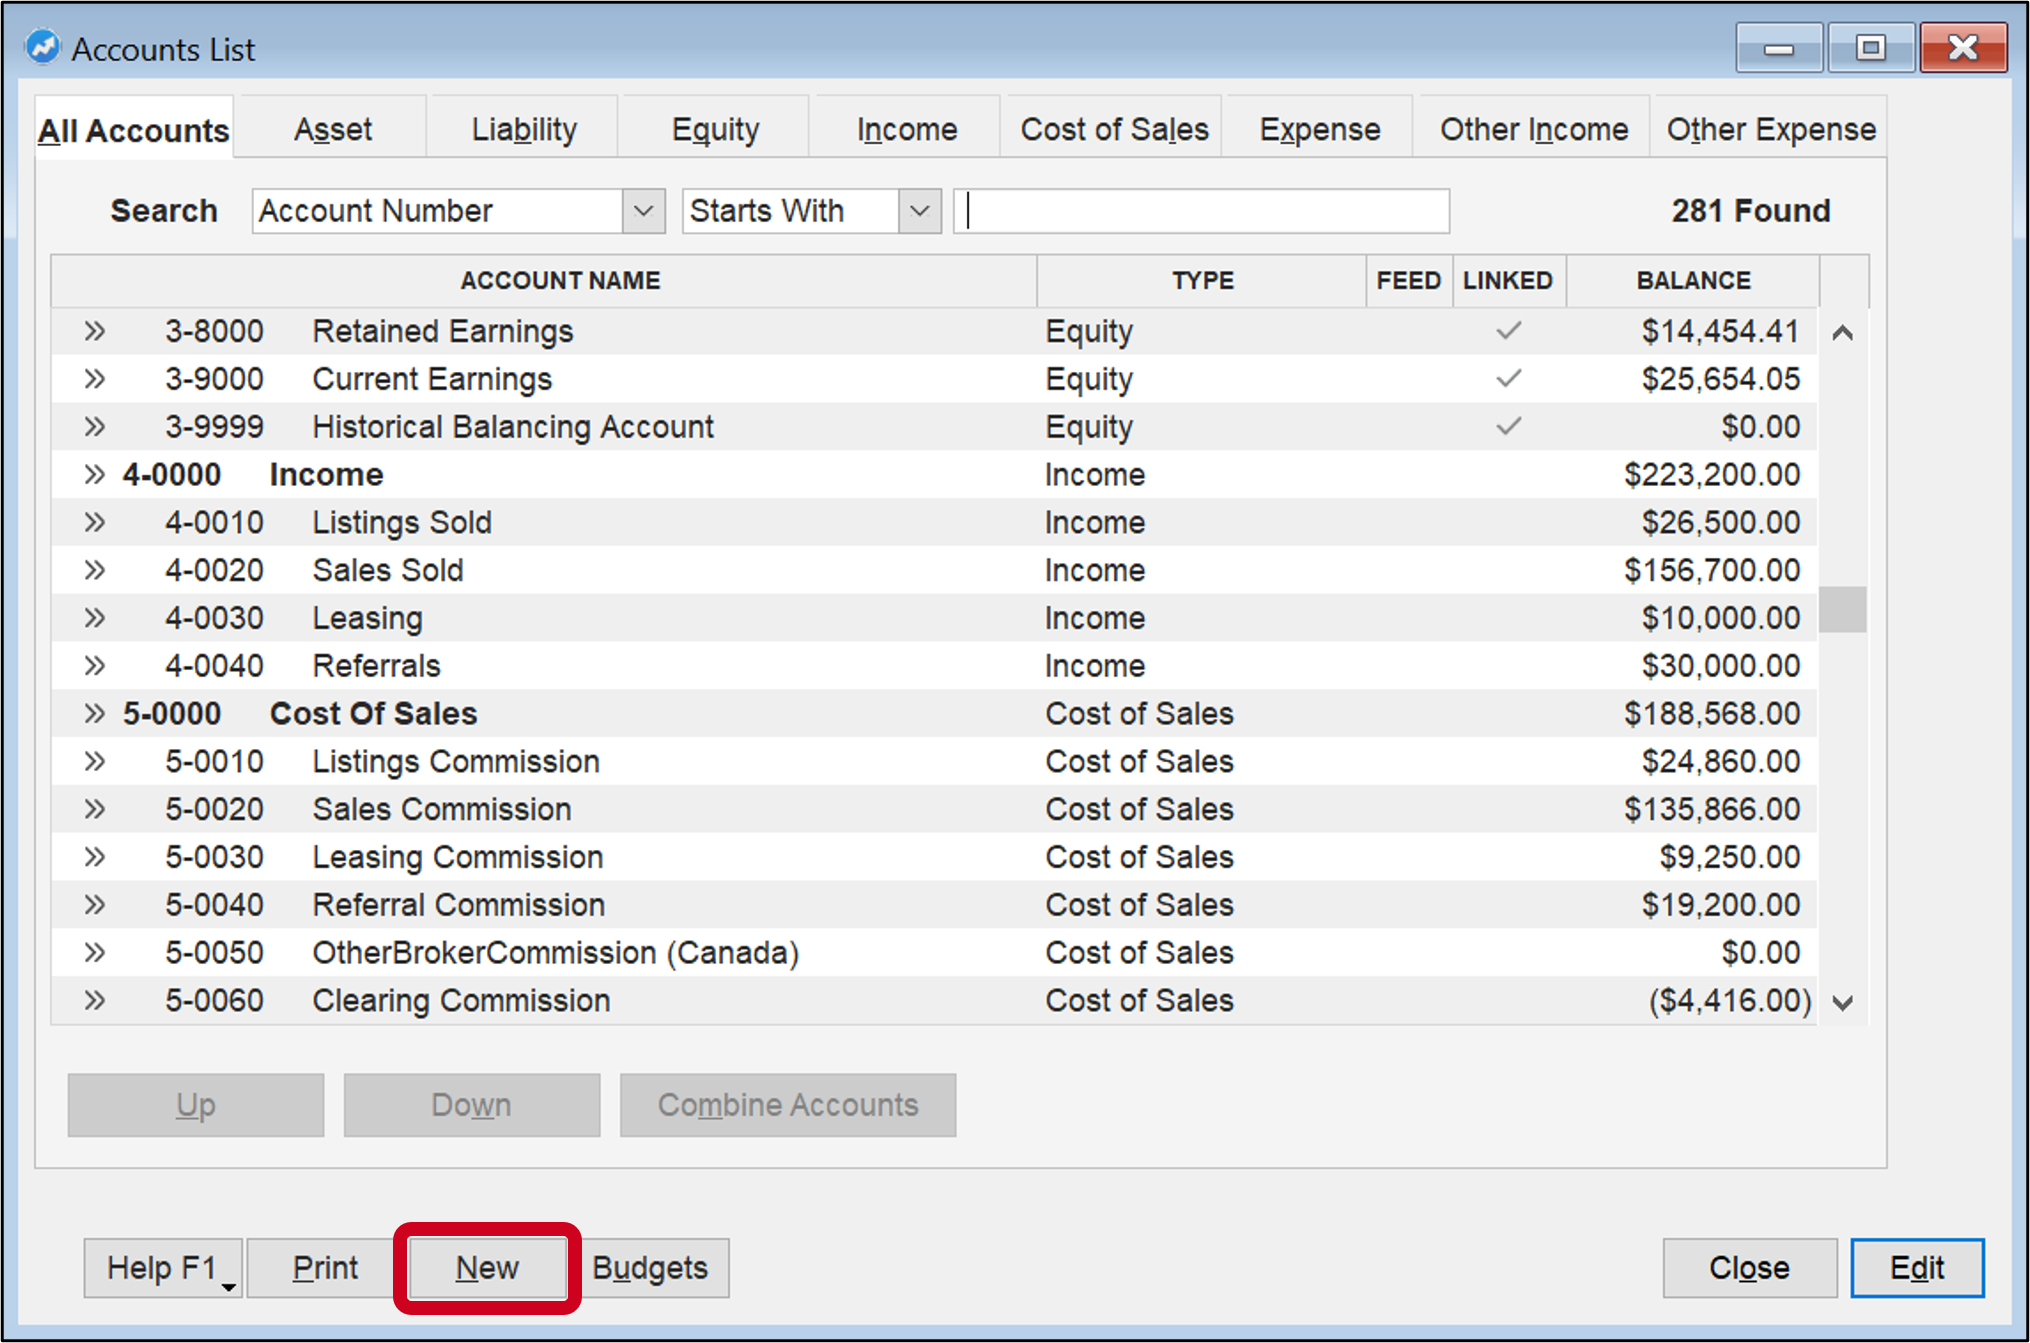This screenshot has width=2030, height=1343.
Task: Open the detail arrow beside Current Earnings
Action: [x=95, y=378]
